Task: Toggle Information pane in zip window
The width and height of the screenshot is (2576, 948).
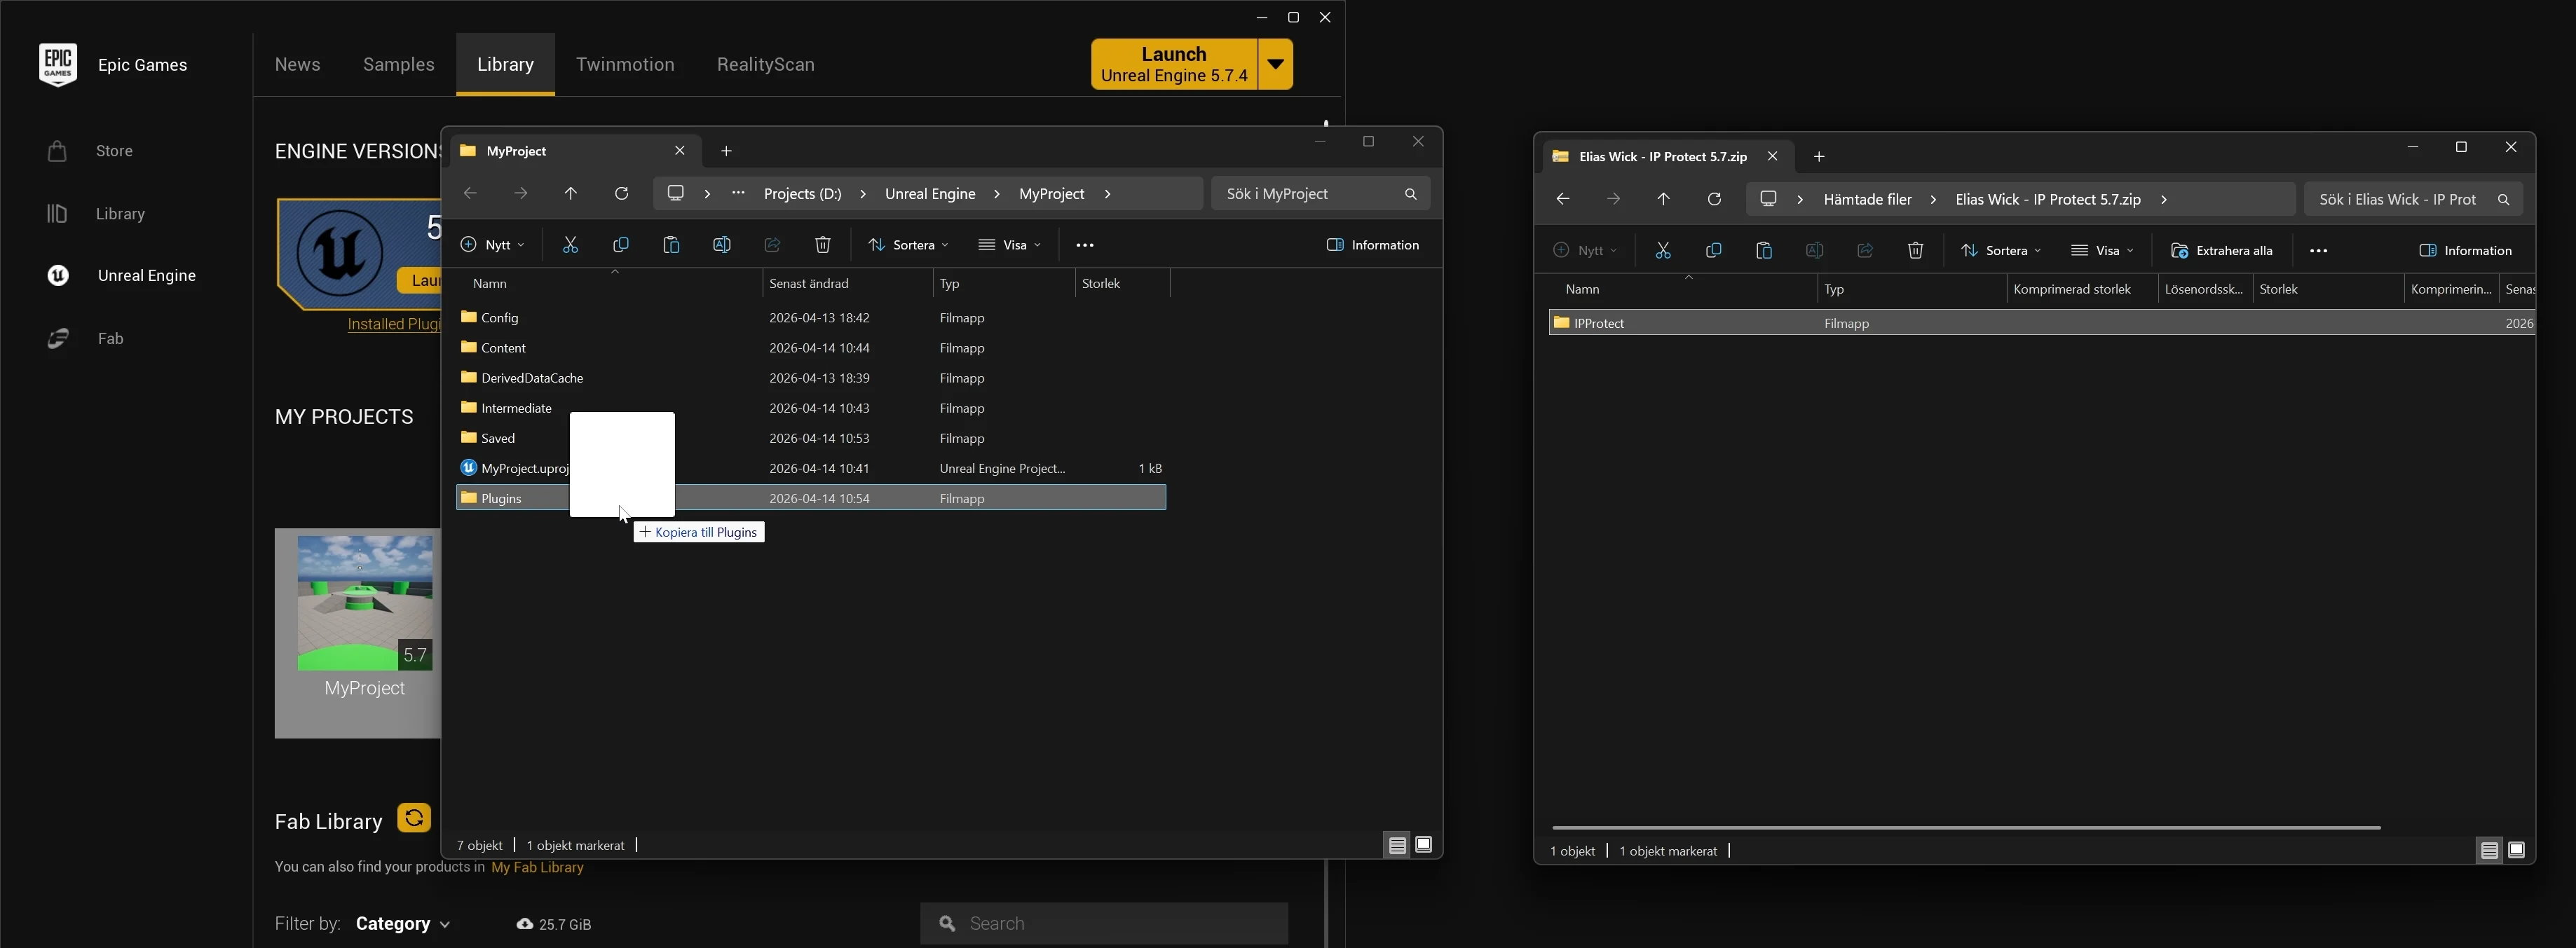Action: (x=2465, y=251)
